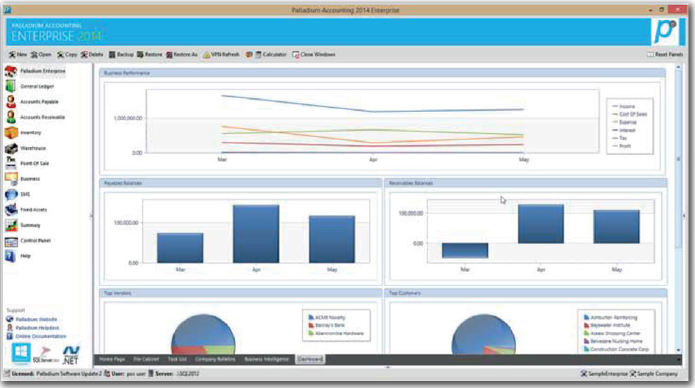
Task: Open the Palladium Website link
Action: point(32,319)
